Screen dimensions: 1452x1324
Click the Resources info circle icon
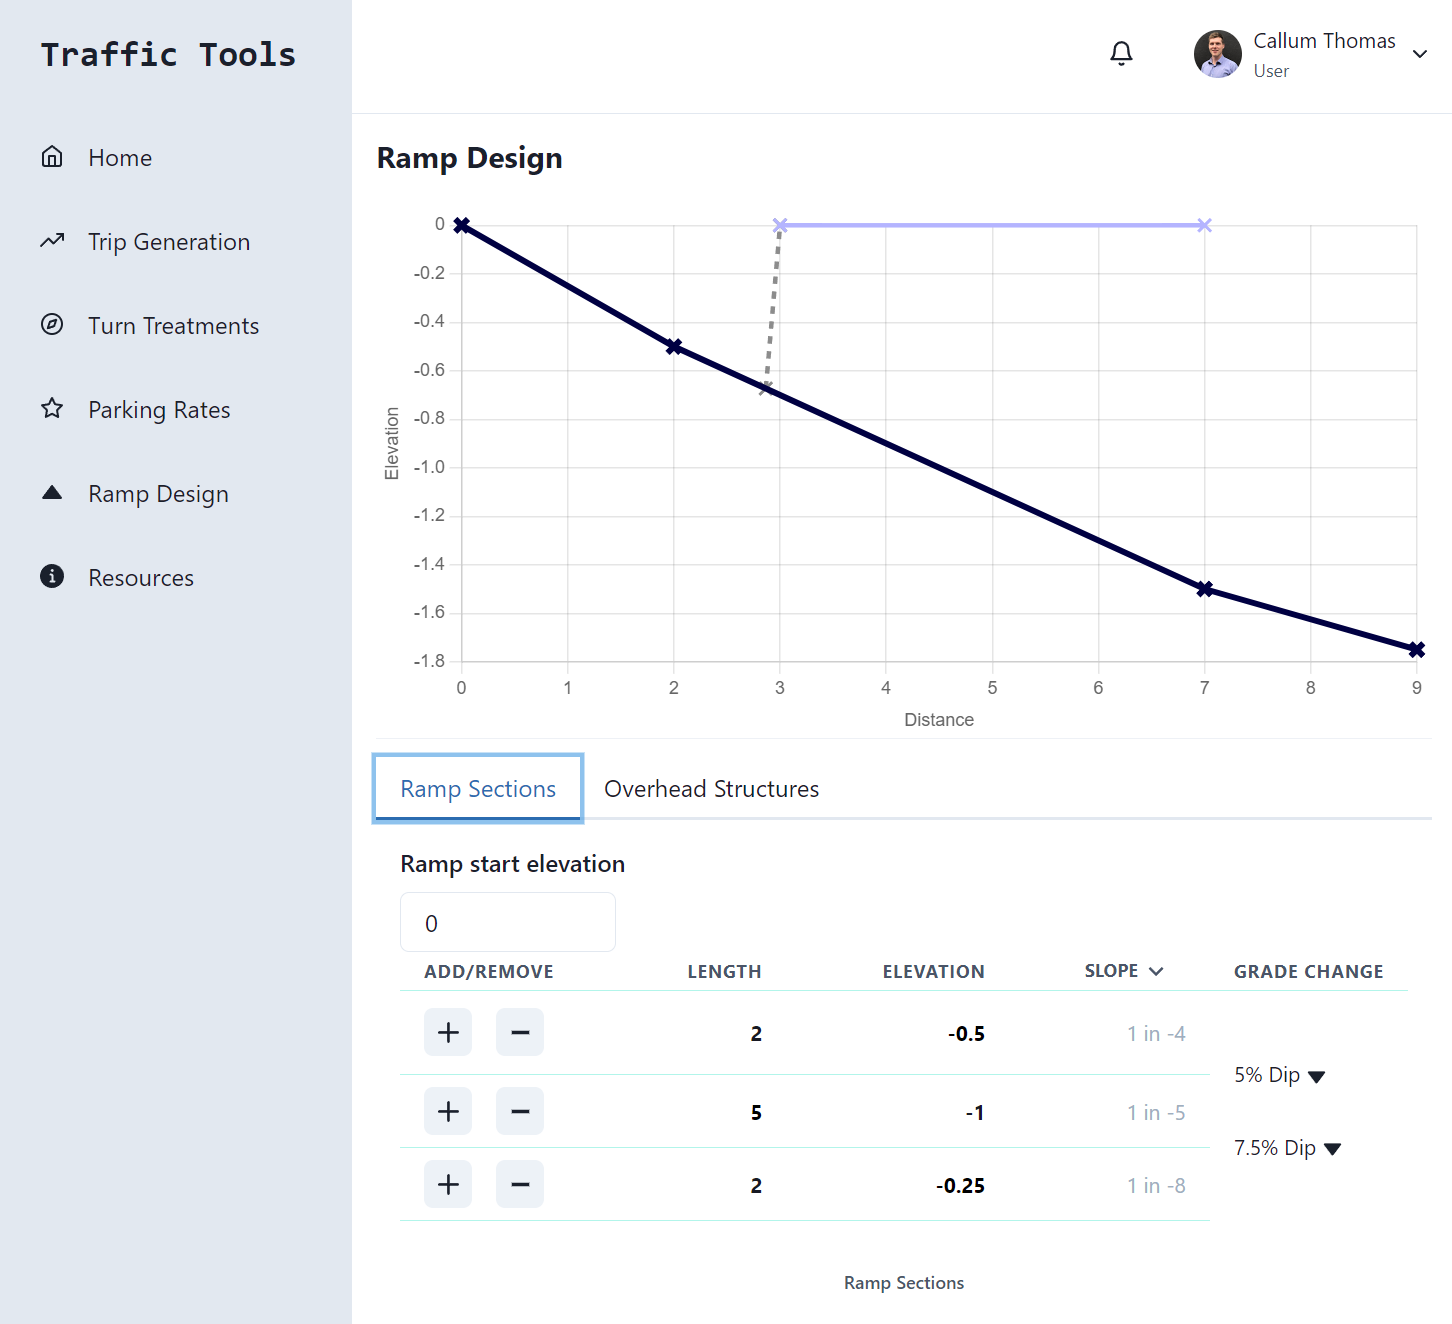(52, 577)
